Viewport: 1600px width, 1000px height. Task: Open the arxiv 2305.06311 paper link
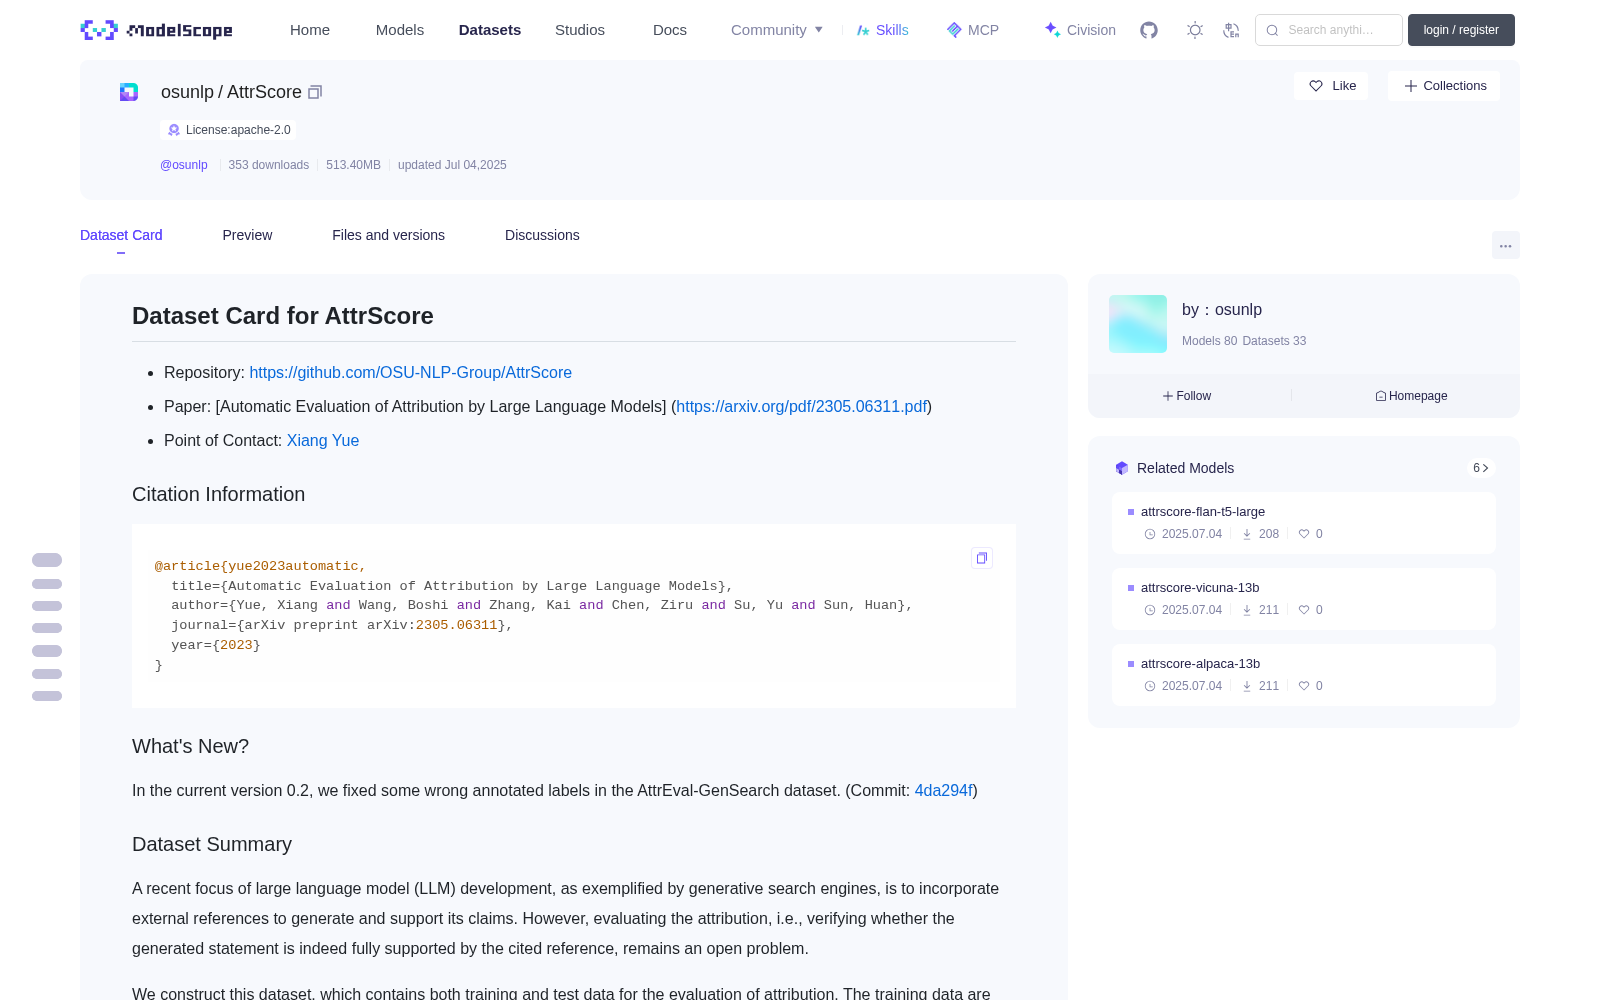click(801, 406)
